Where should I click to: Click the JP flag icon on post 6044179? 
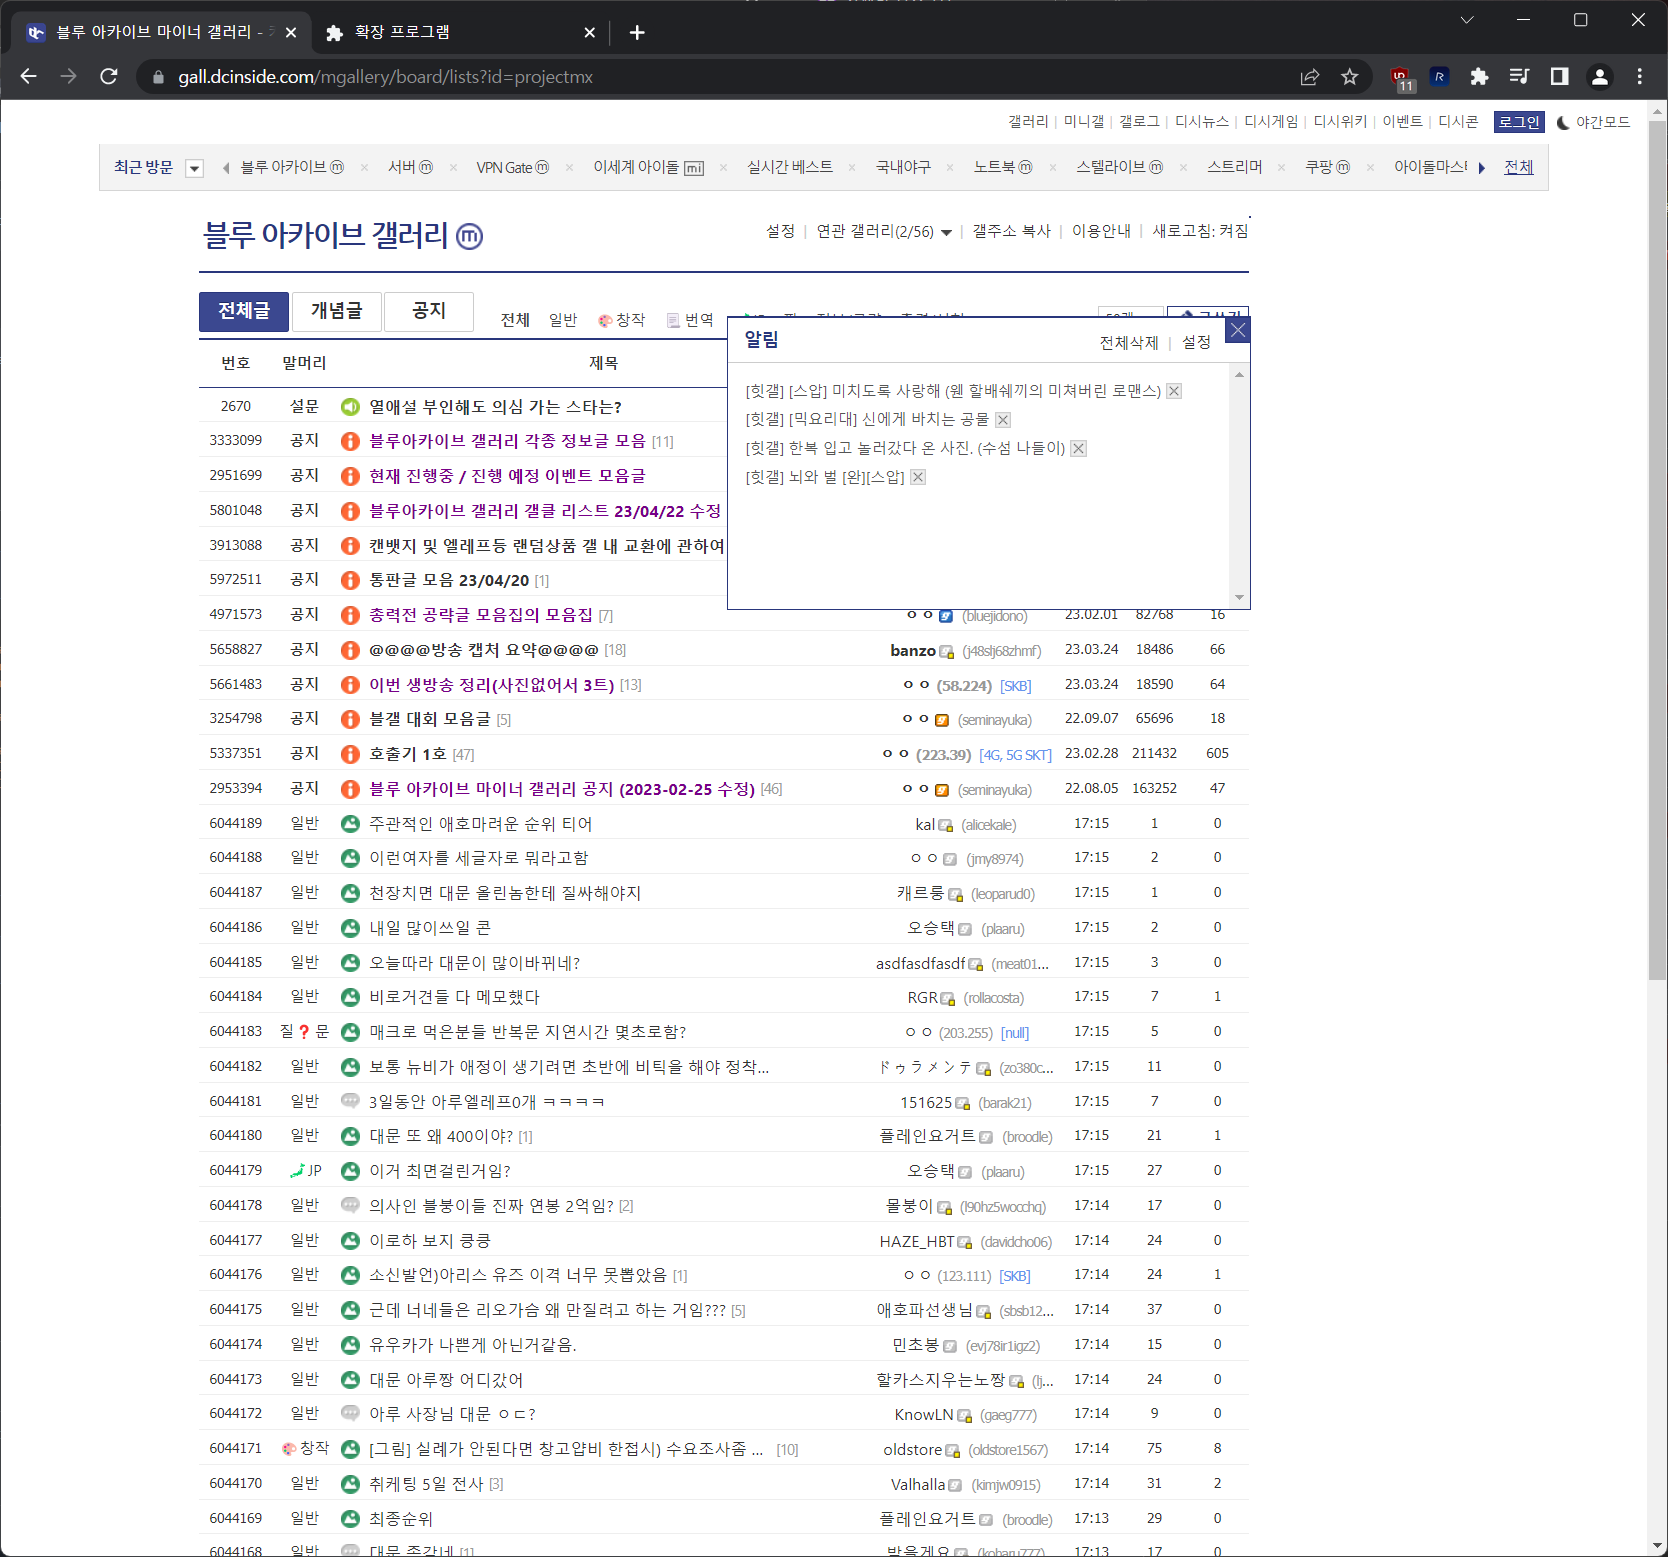click(297, 1170)
